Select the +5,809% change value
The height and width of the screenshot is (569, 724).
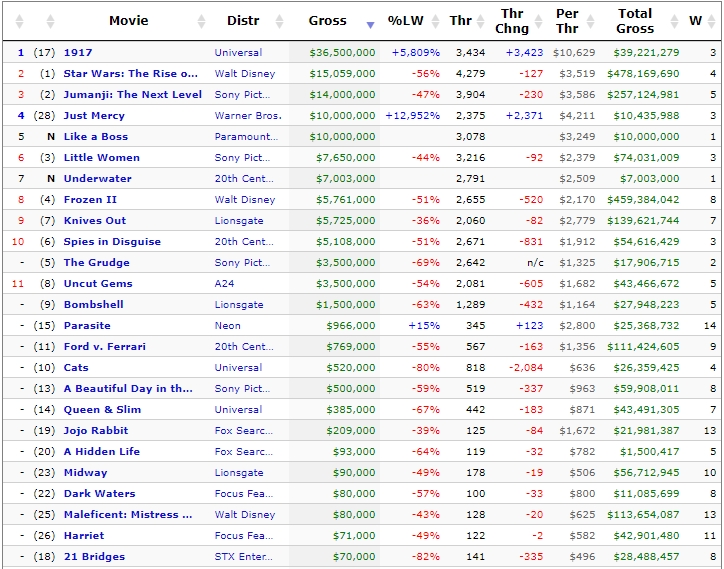pyautogui.click(x=416, y=53)
